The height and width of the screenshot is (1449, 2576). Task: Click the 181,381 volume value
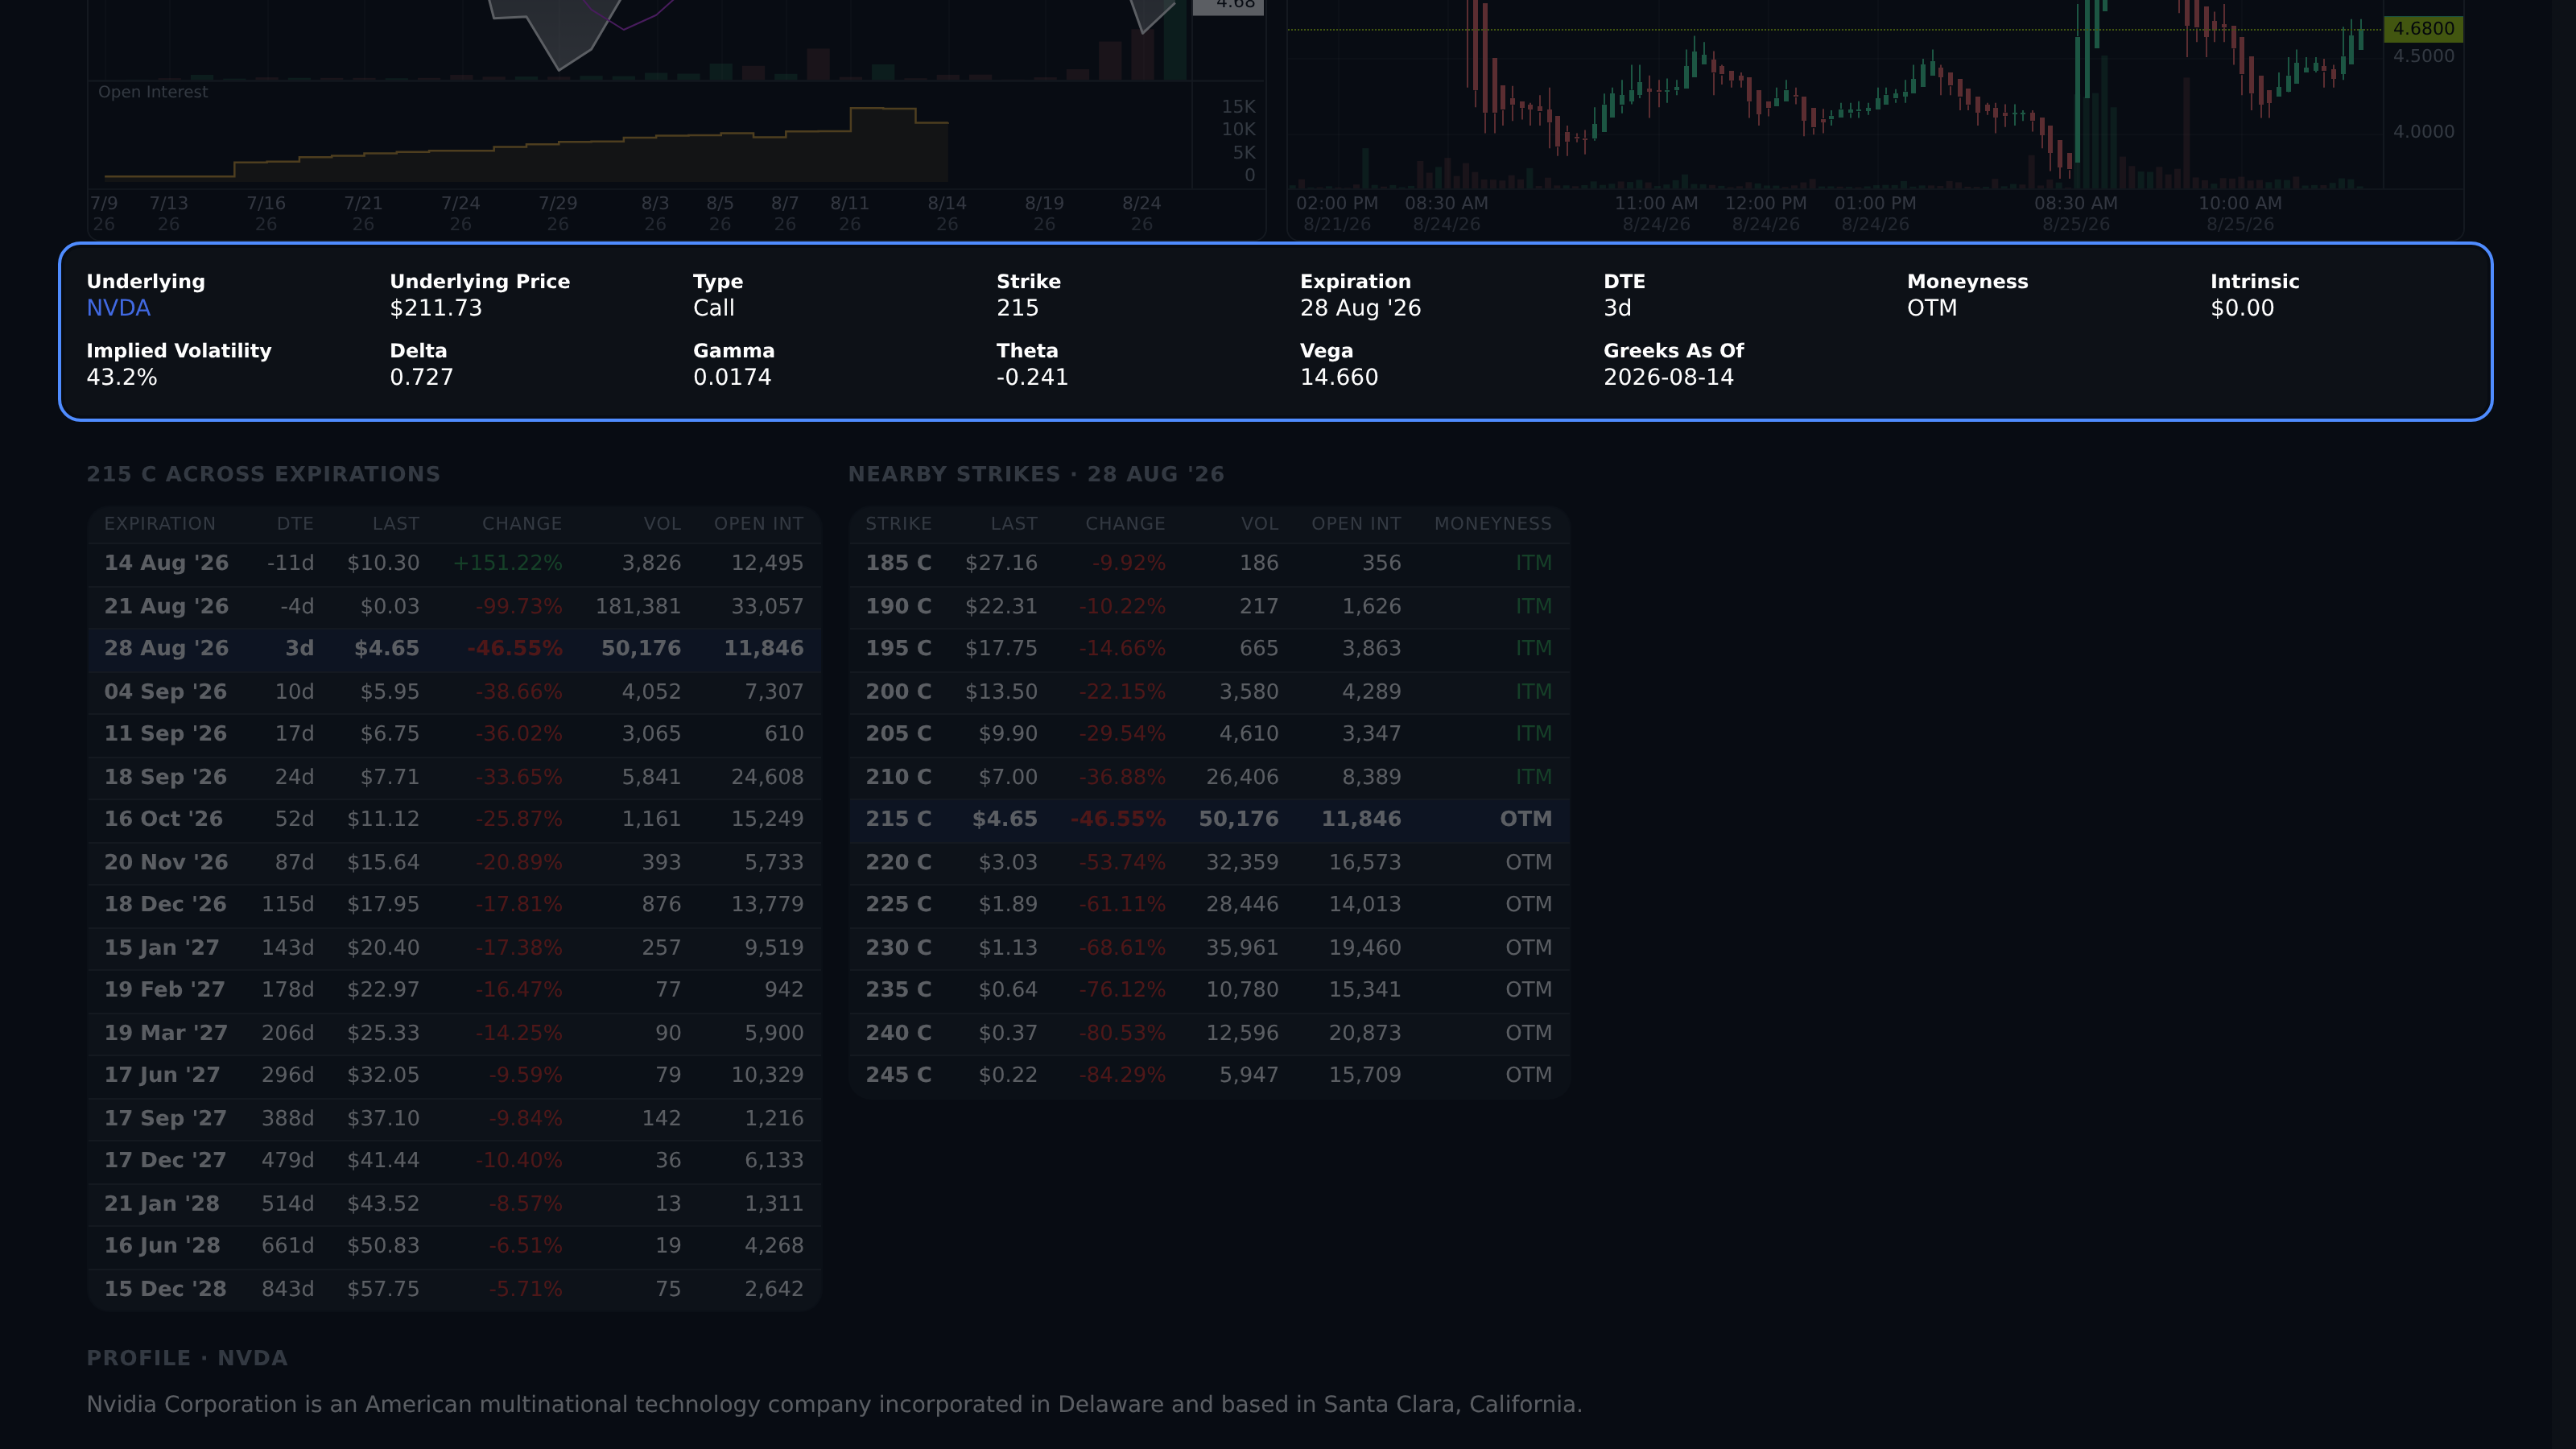coord(638,606)
